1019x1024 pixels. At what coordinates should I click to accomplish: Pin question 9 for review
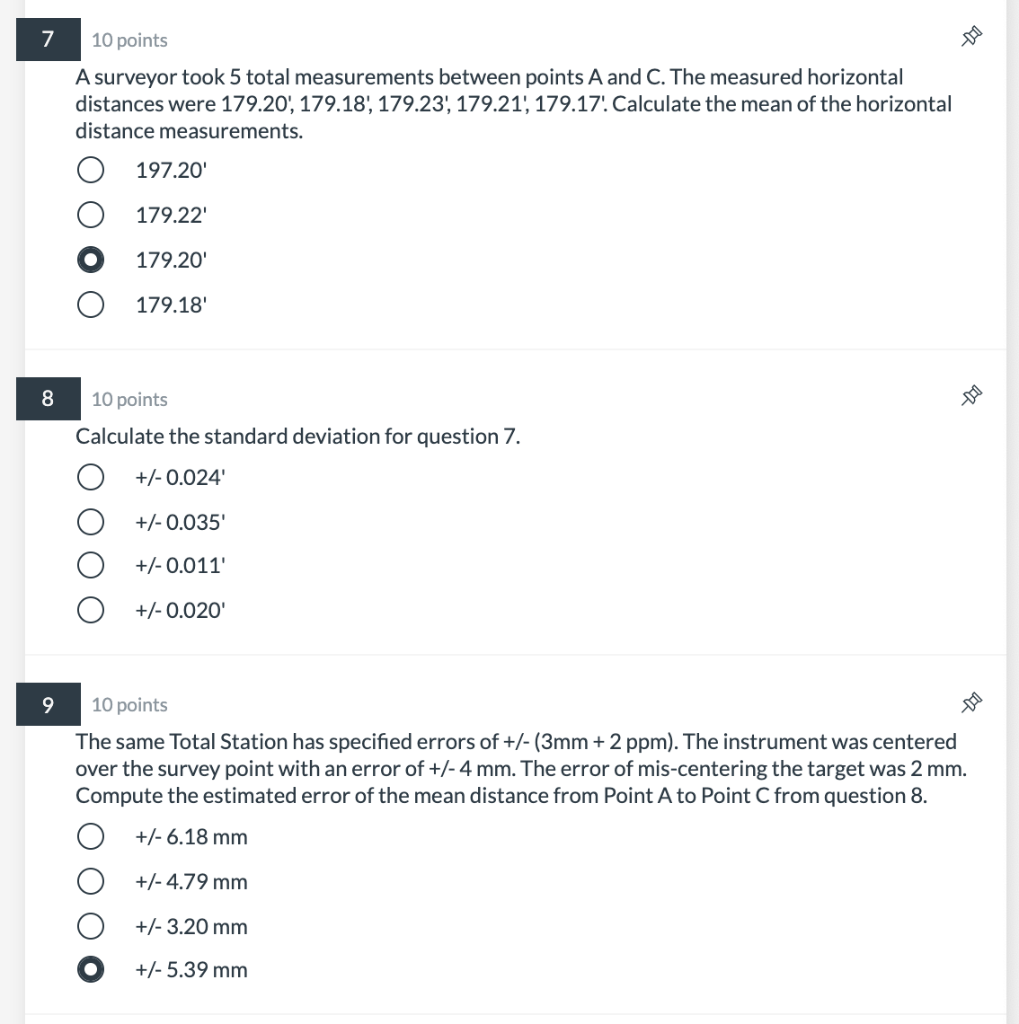(969, 702)
